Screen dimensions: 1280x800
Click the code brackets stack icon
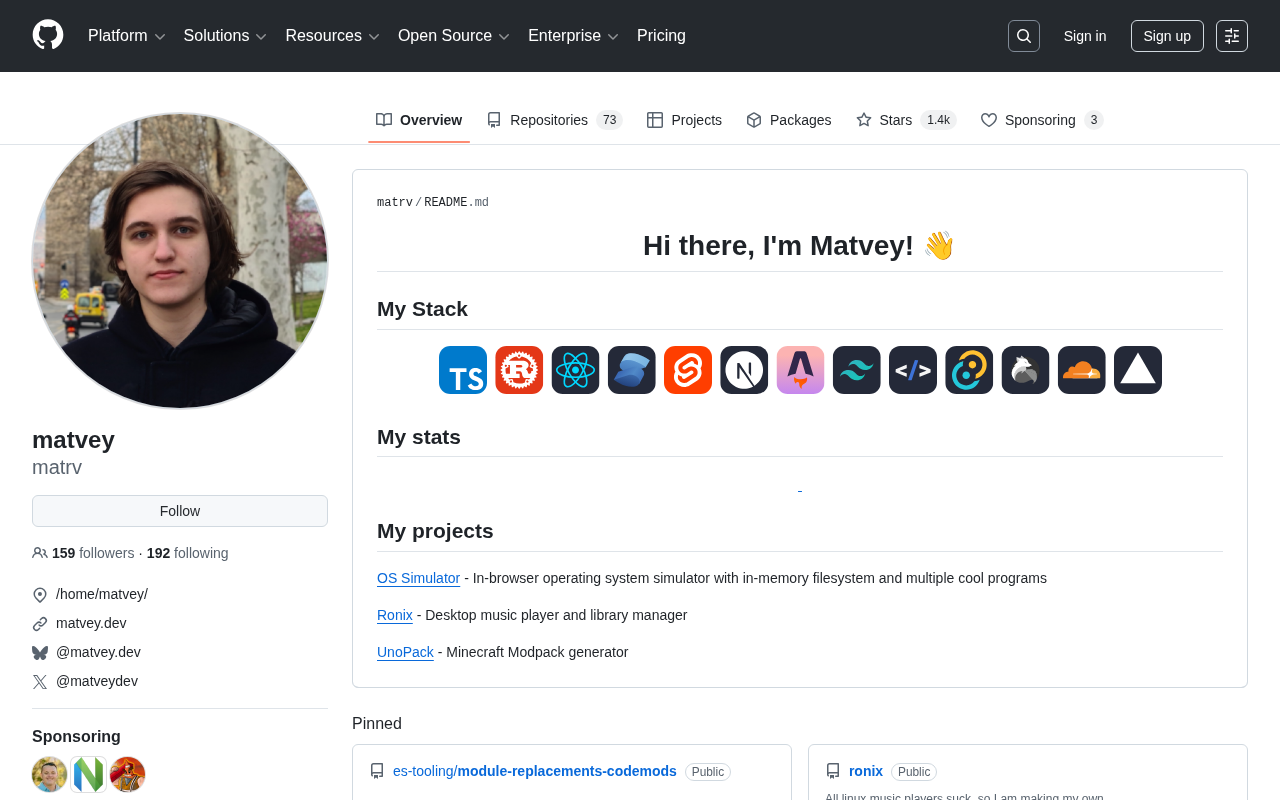click(x=913, y=370)
